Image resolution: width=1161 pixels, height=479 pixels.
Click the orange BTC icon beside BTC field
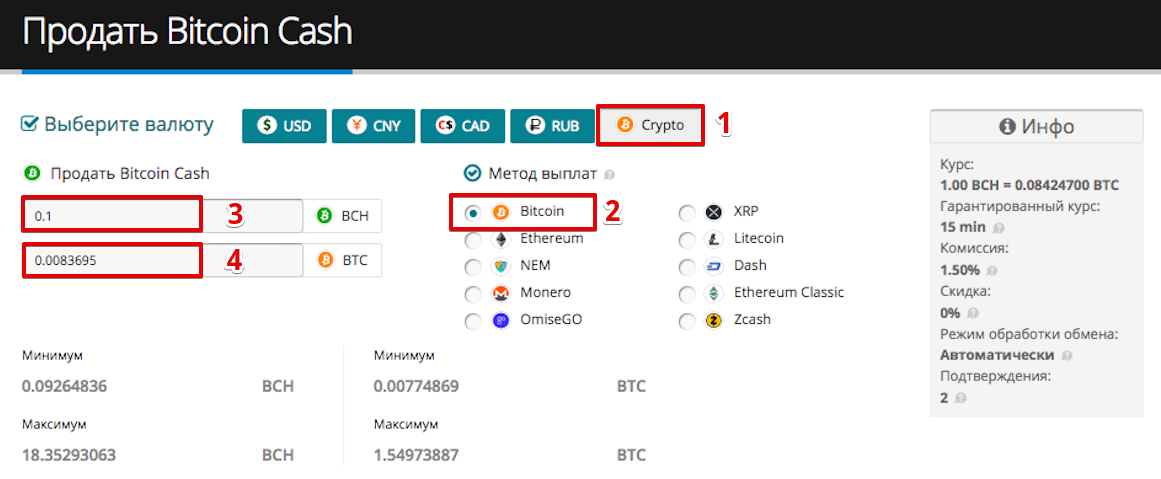324,261
